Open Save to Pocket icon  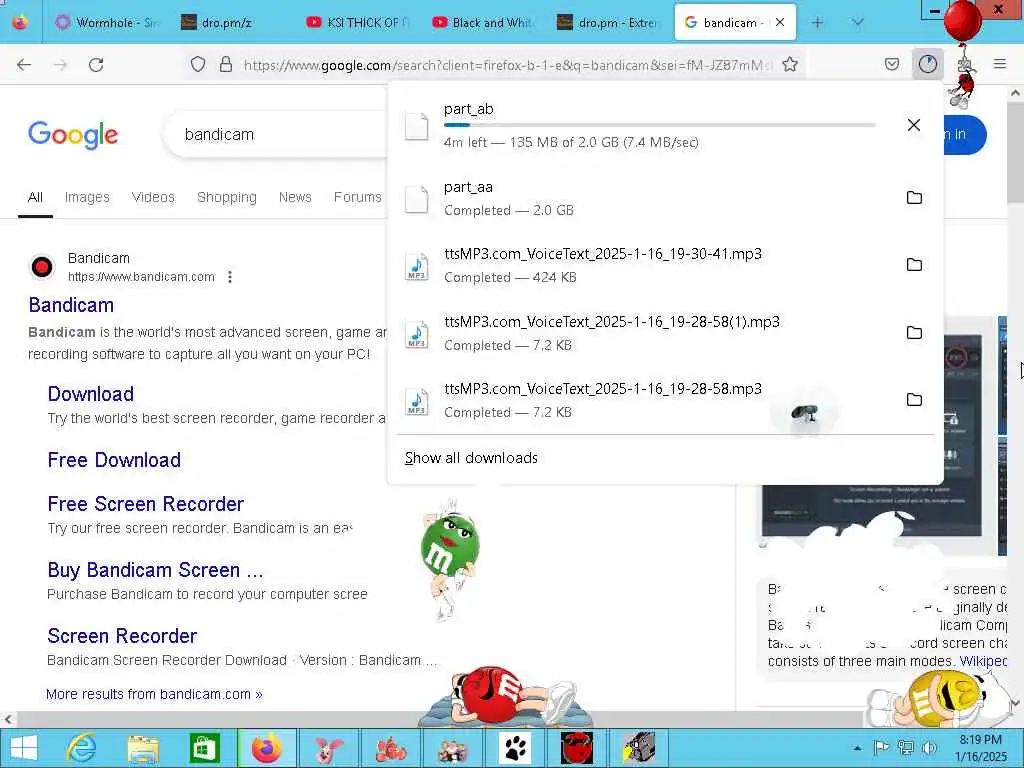pos(891,64)
